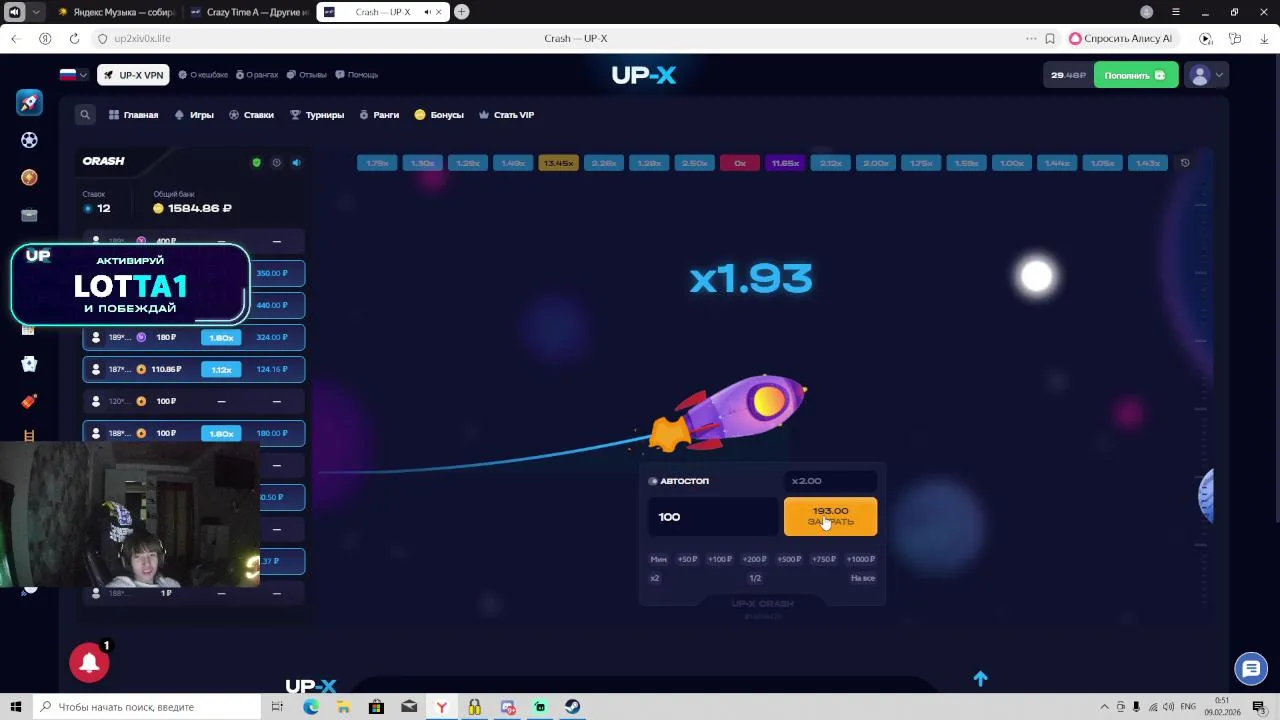Viewport: 1280px width, 720px height.
Task: Add +750 ₽ to the bet
Action: (824, 559)
